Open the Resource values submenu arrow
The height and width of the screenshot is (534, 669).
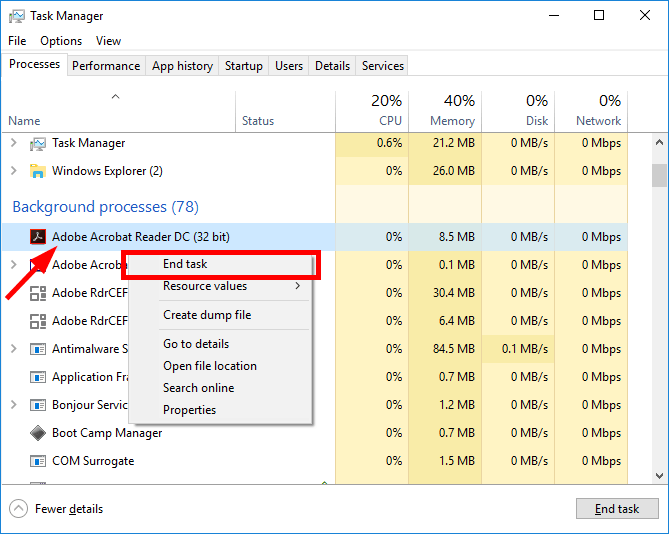(x=298, y=286)
